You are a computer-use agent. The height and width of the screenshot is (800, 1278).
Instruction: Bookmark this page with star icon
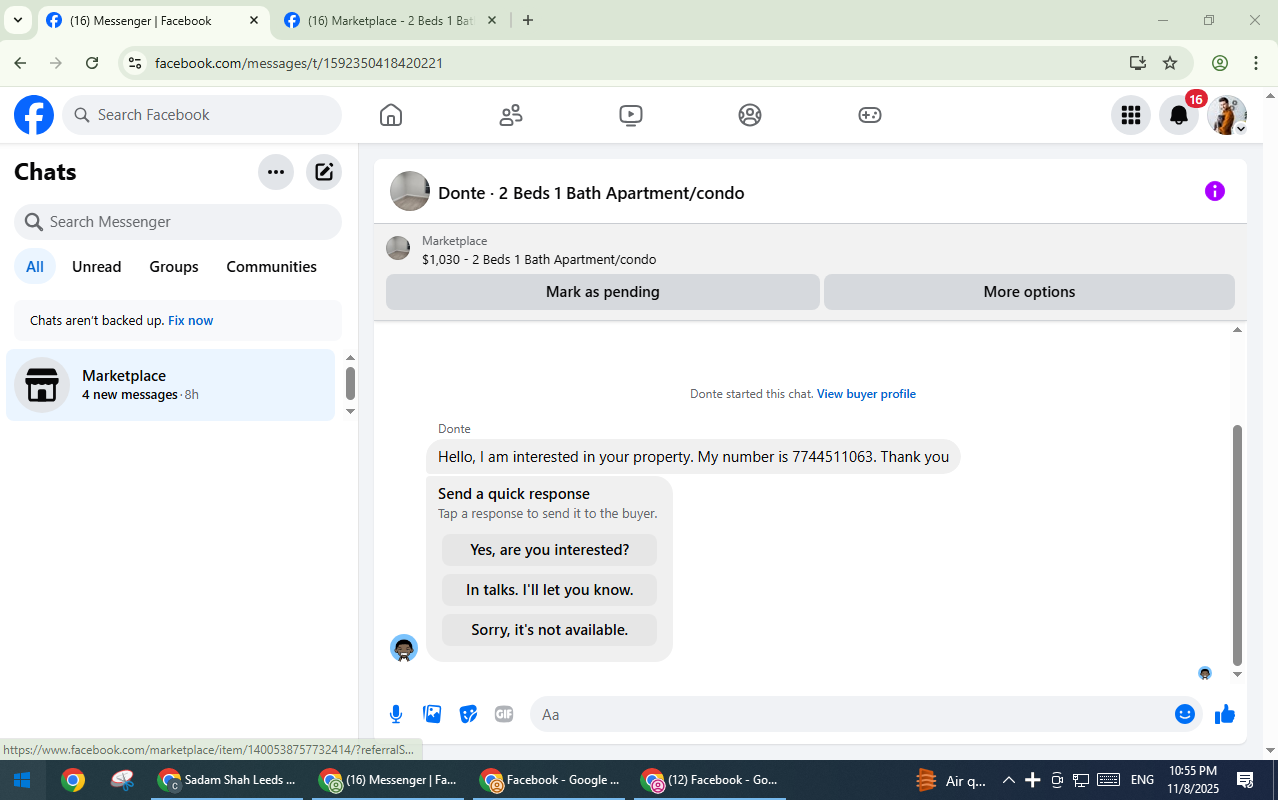(x=1170, y=63)
